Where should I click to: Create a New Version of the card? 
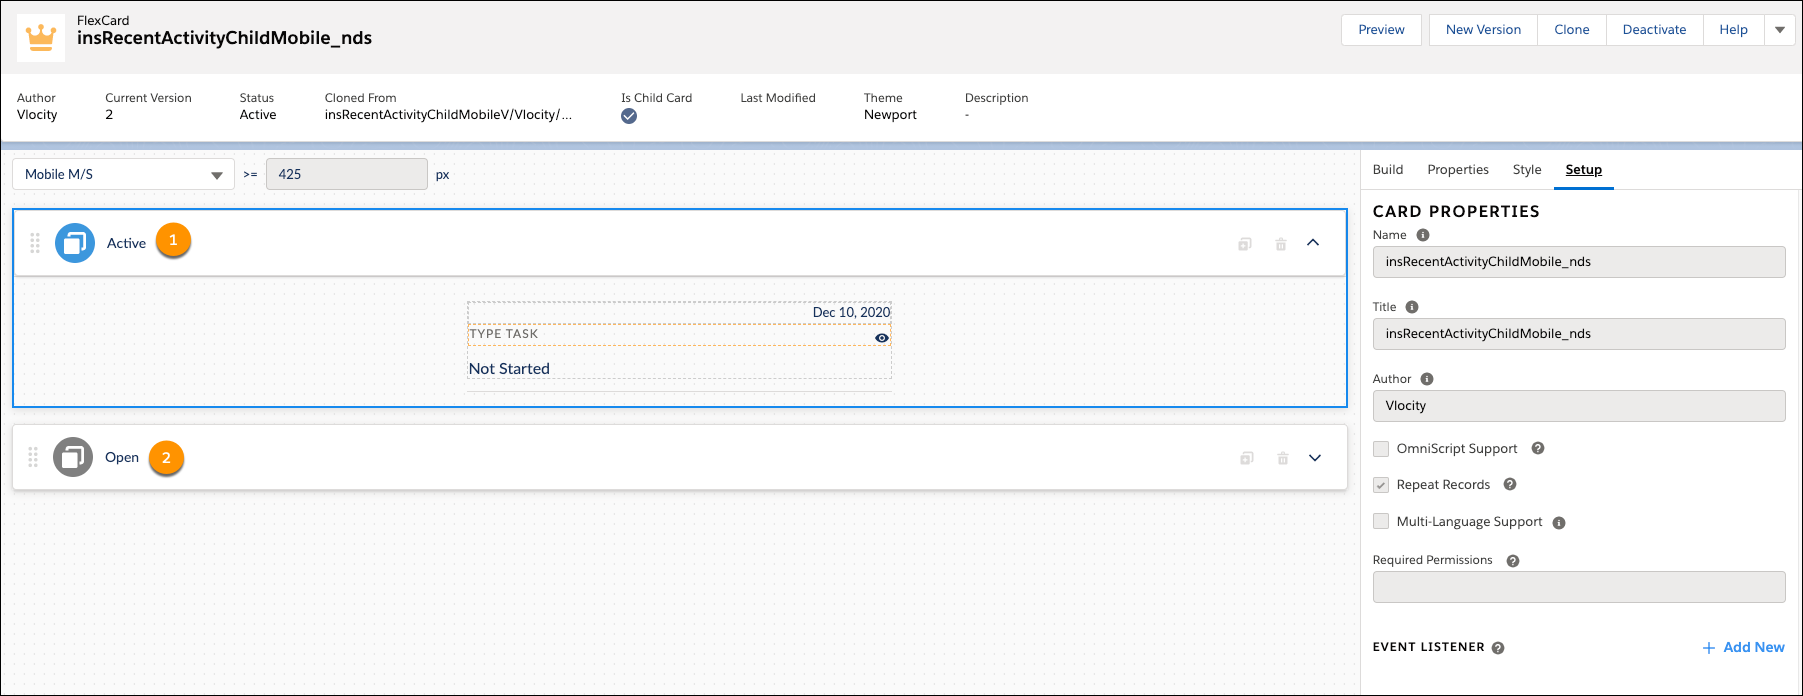click(x=1483, y=30)
